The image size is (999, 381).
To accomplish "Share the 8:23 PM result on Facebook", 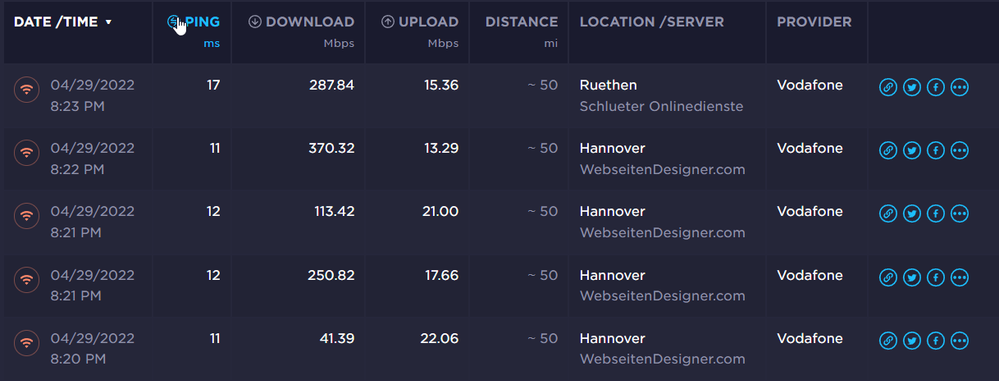I will tap(935, 87).
